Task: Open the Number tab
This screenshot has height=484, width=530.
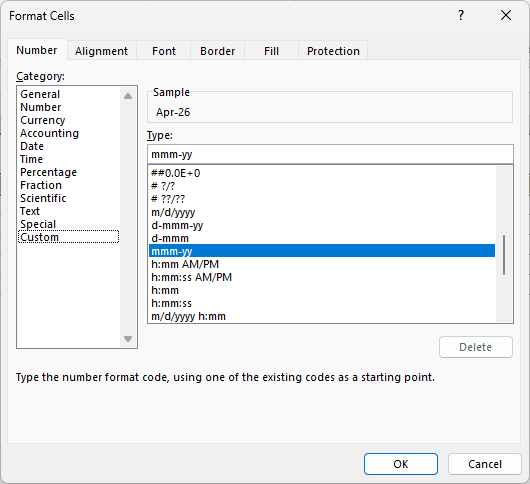Action: tap(37, 50)
